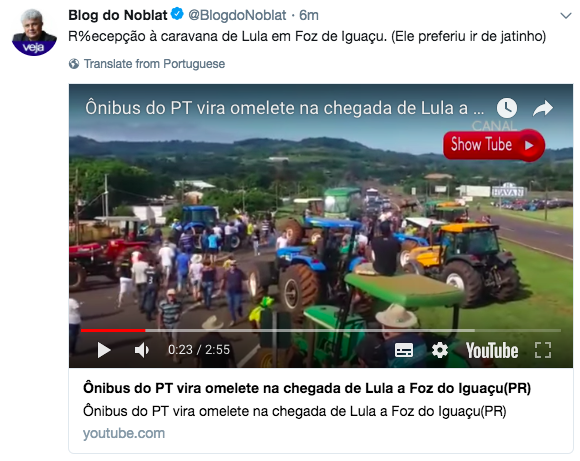Open the video on YouTube via the logo
Viewport: 580px width, 461px height.
[x=492, y=350]
